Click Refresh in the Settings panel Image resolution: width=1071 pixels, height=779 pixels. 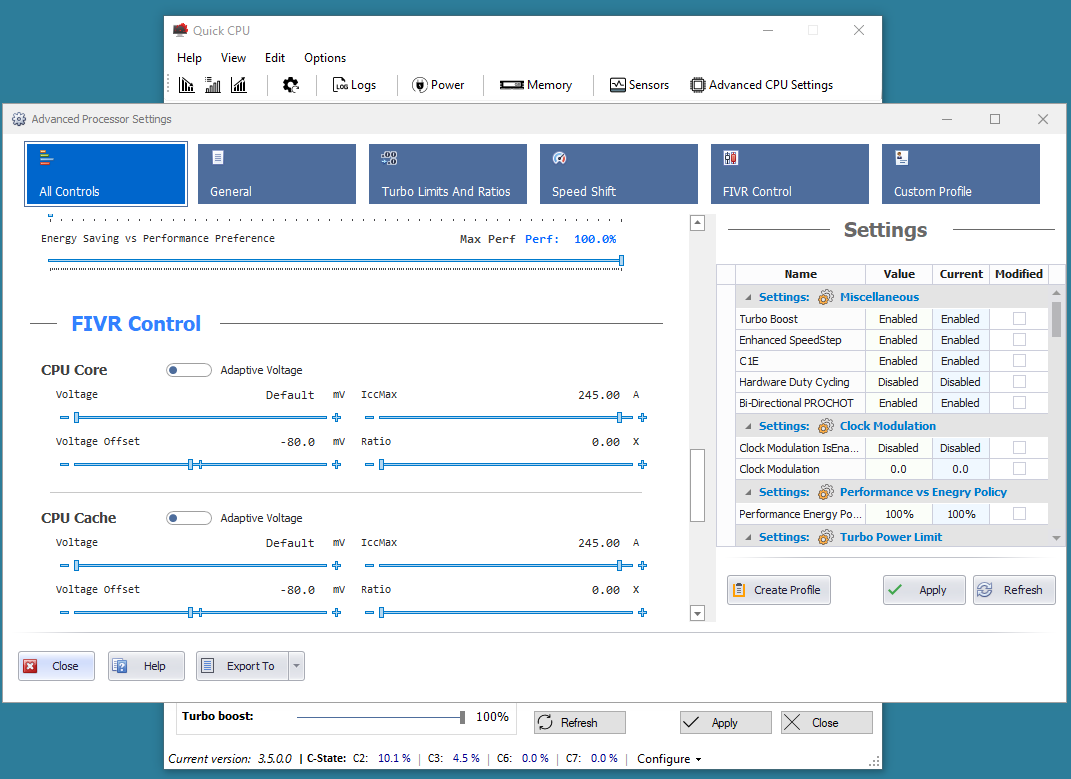click(1014, 590)
